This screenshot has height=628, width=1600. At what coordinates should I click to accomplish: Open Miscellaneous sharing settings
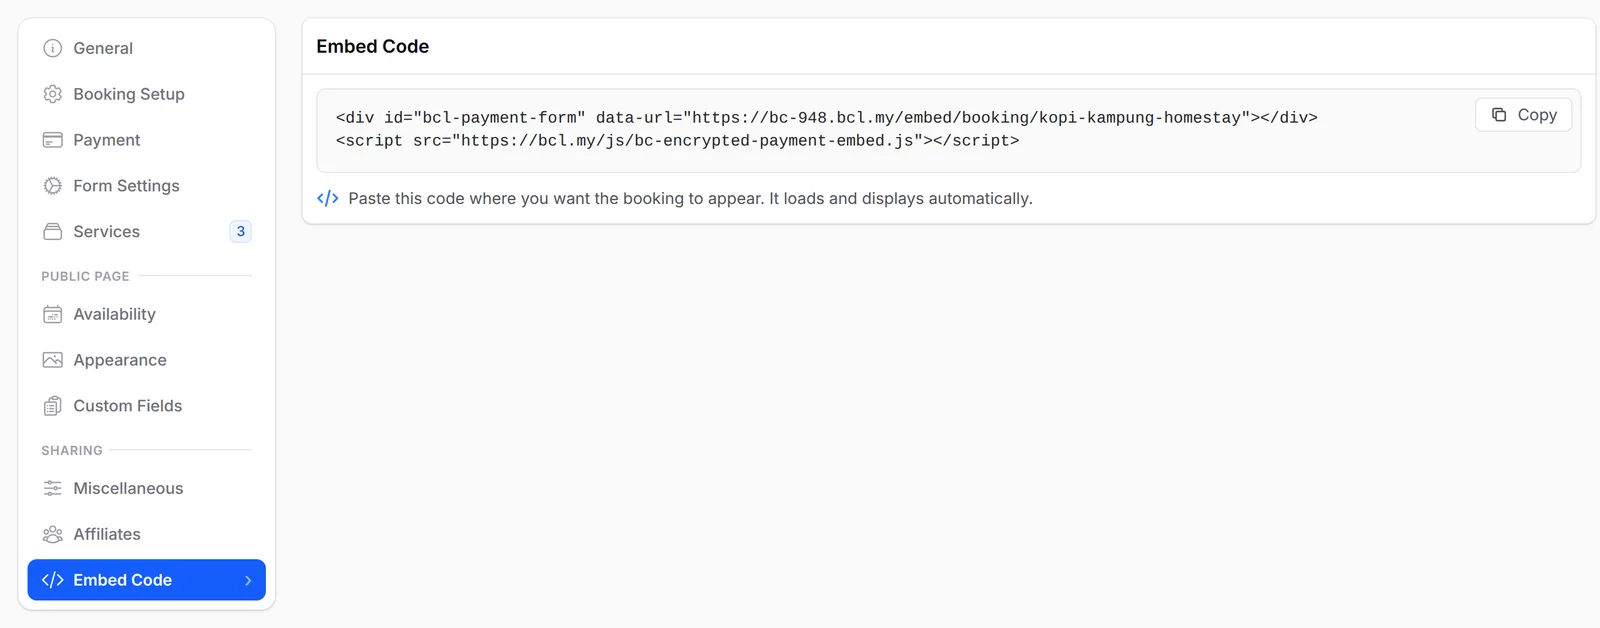click(147, 488)
